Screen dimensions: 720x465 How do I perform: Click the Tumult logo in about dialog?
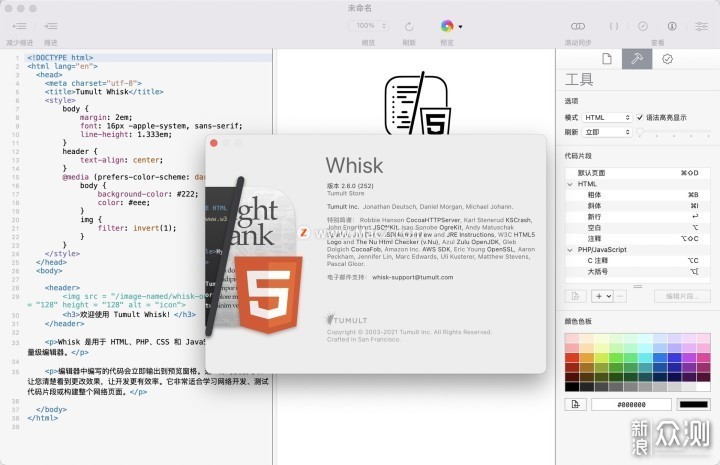coord(346,319)
